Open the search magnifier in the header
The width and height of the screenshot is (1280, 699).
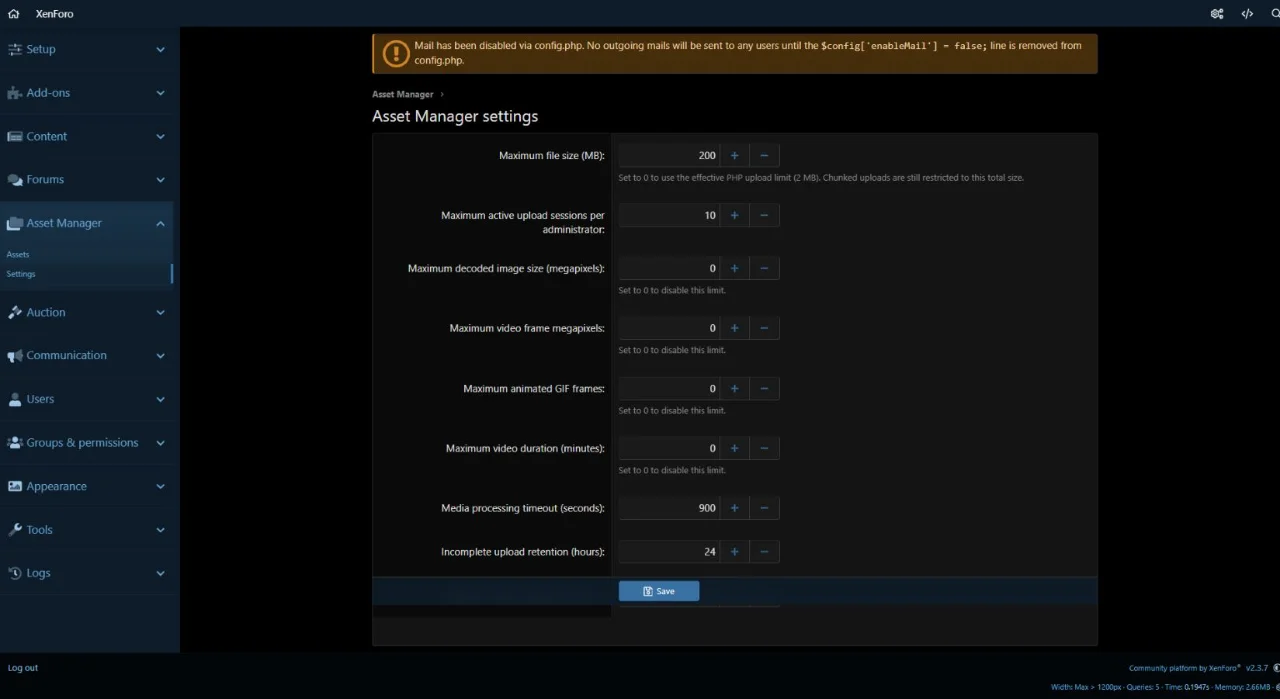coord(1275,14)
